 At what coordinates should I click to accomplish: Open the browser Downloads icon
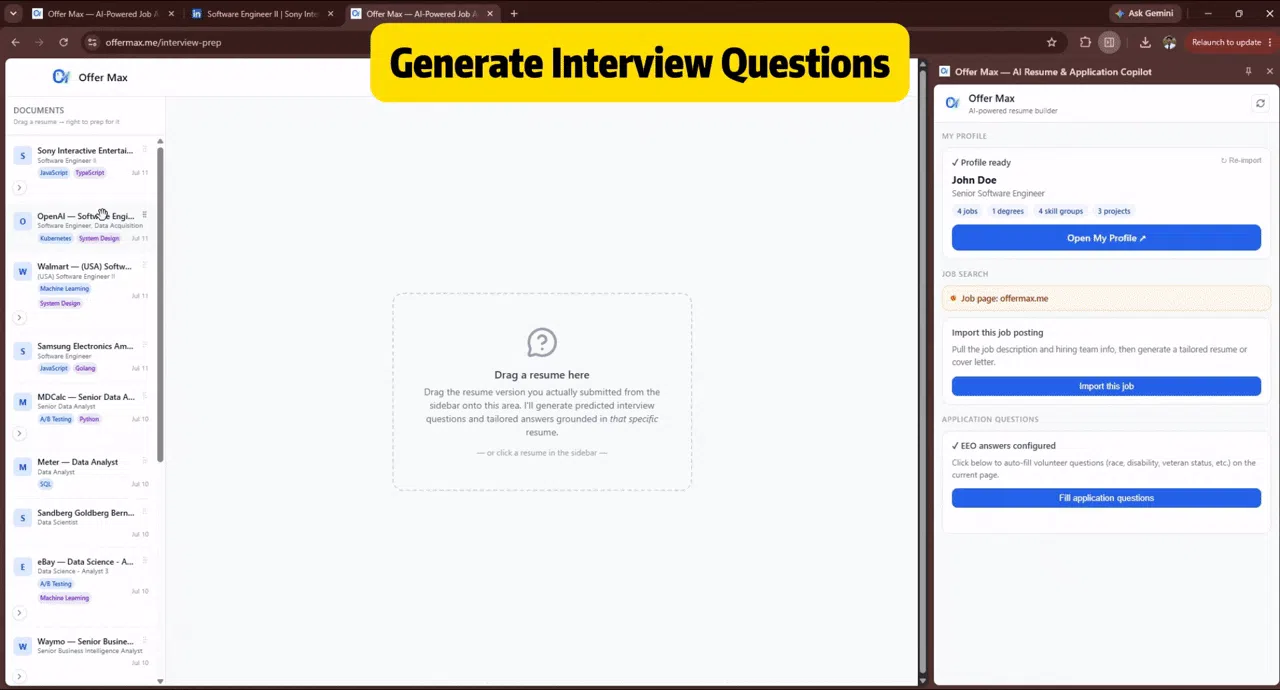(x=1145, y=42)
